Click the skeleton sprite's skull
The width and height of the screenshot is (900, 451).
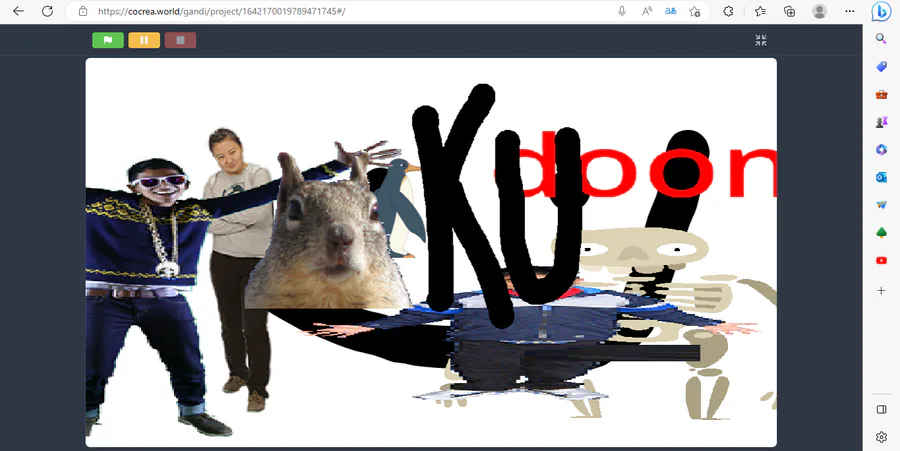631,250
